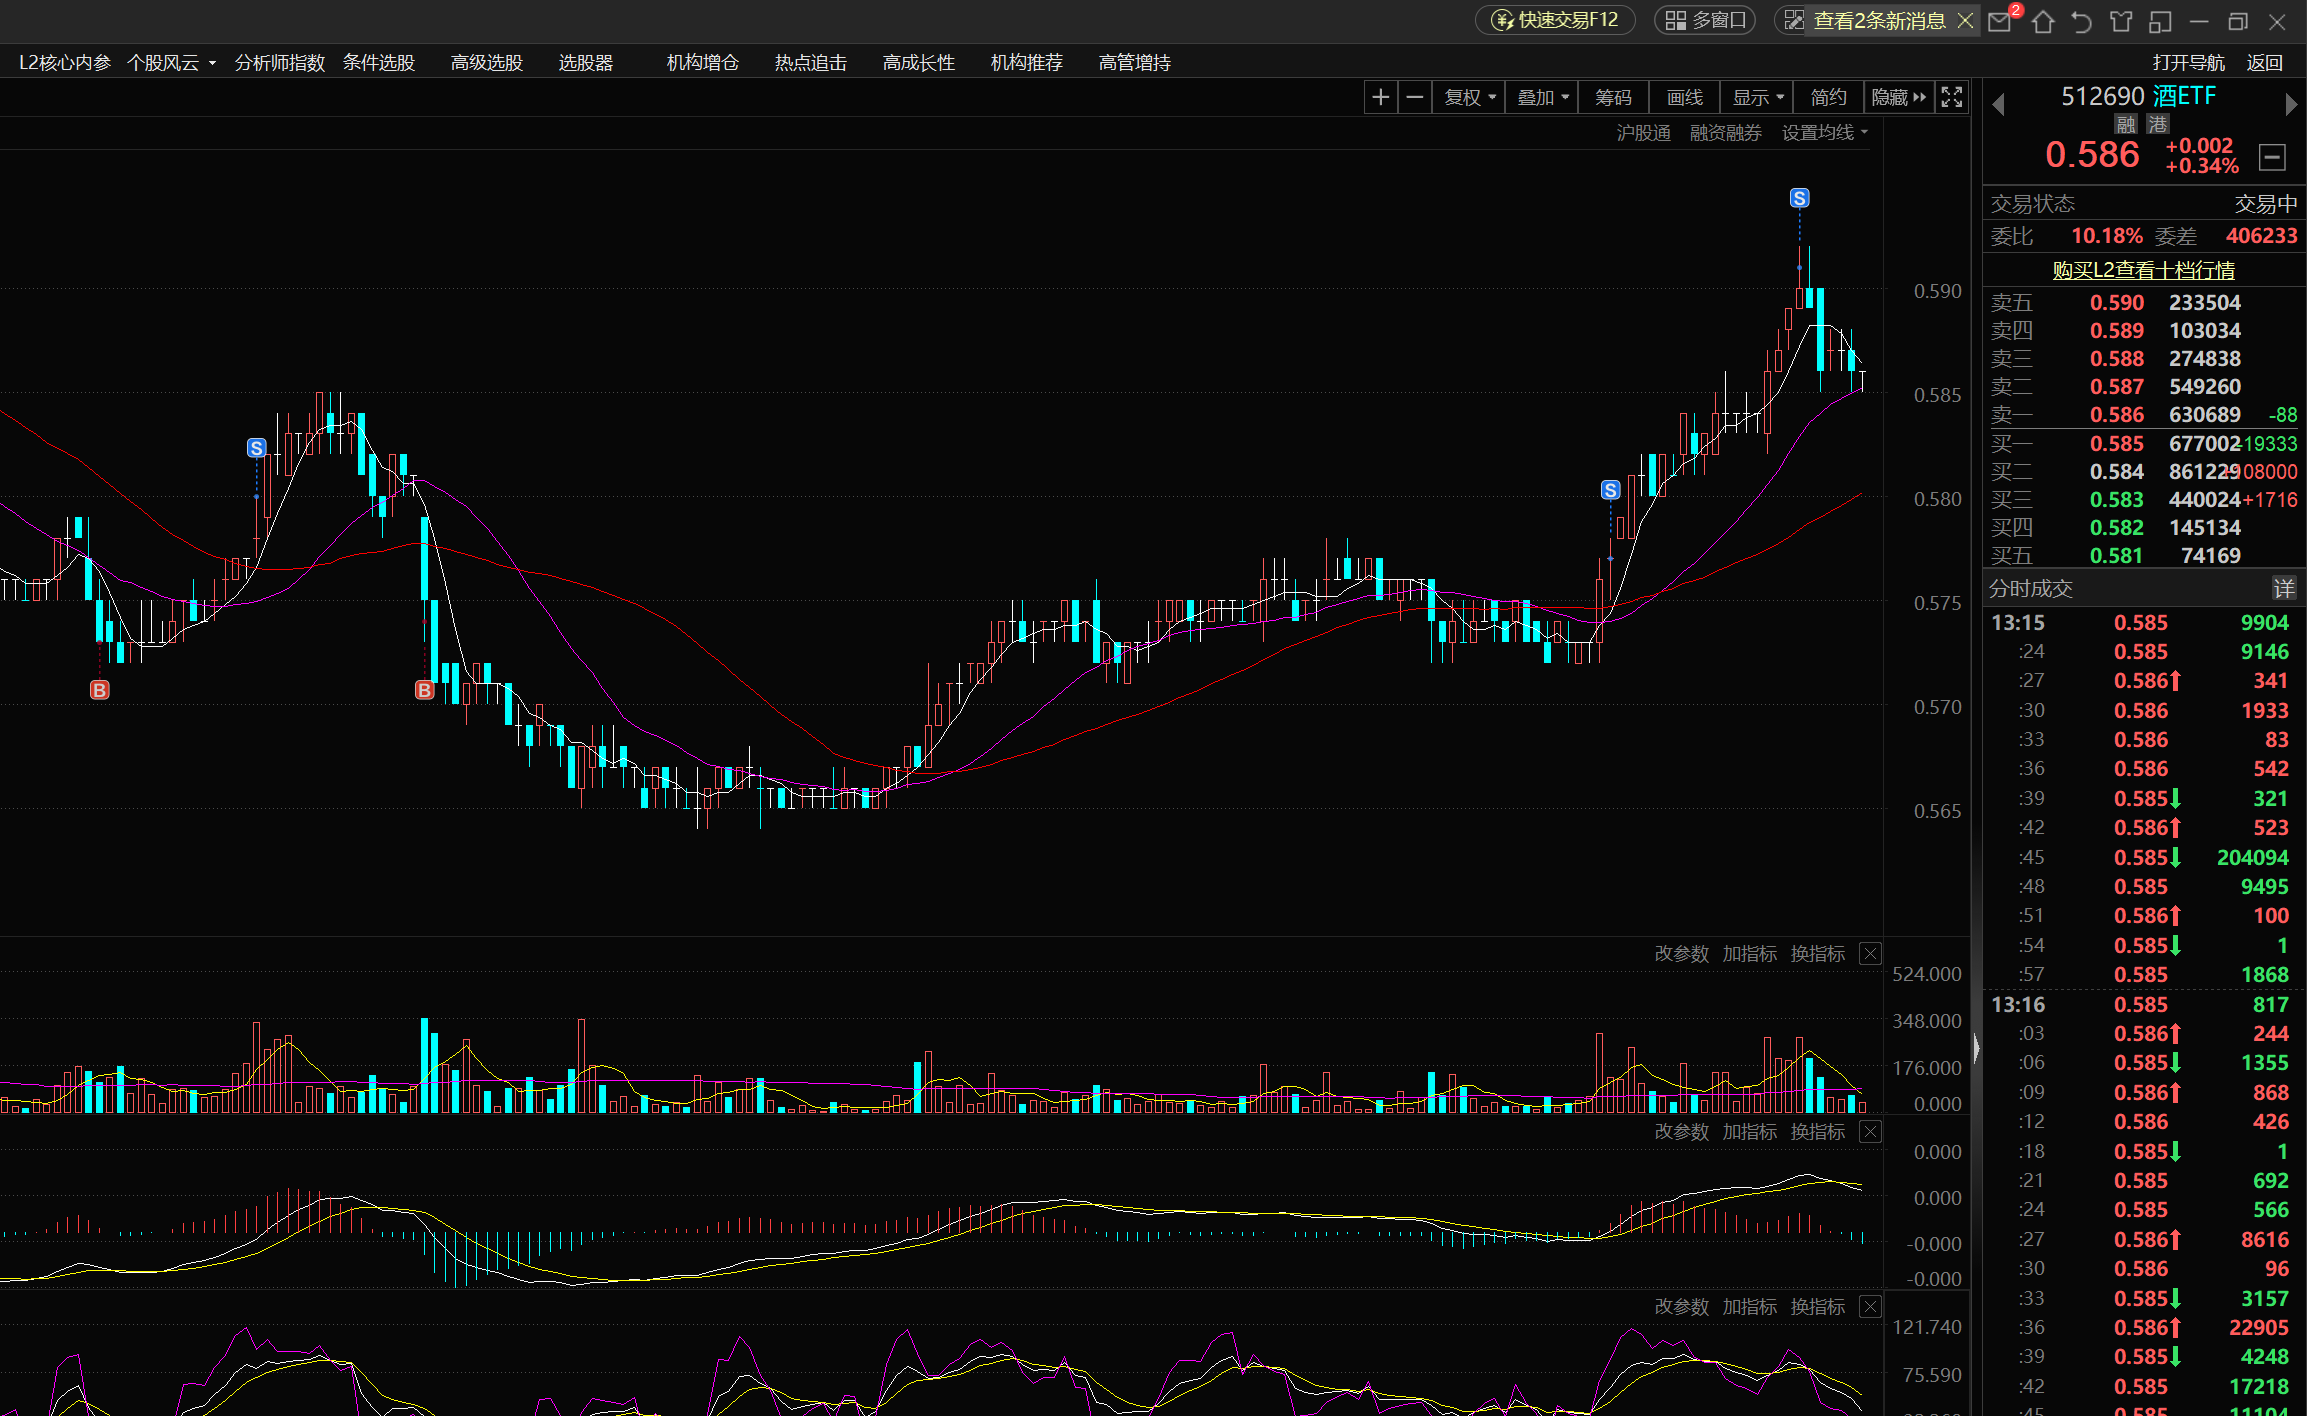The height and width of the screenshot is (1416, 2307).
Task: Click the 港 tag icon
Action: (x=2158, y=124)
